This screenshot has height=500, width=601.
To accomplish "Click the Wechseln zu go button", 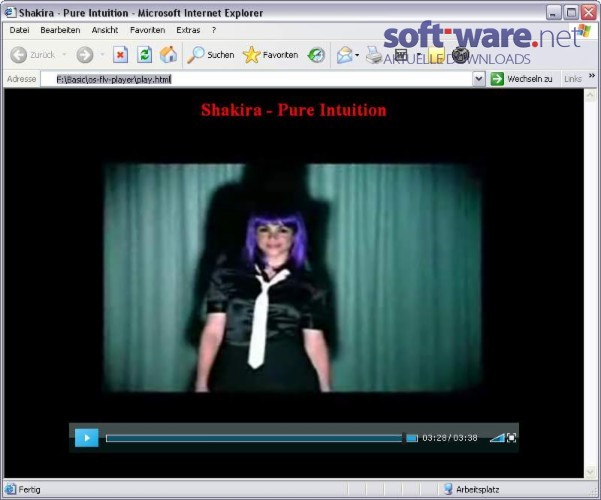I will tap(522, 79).
